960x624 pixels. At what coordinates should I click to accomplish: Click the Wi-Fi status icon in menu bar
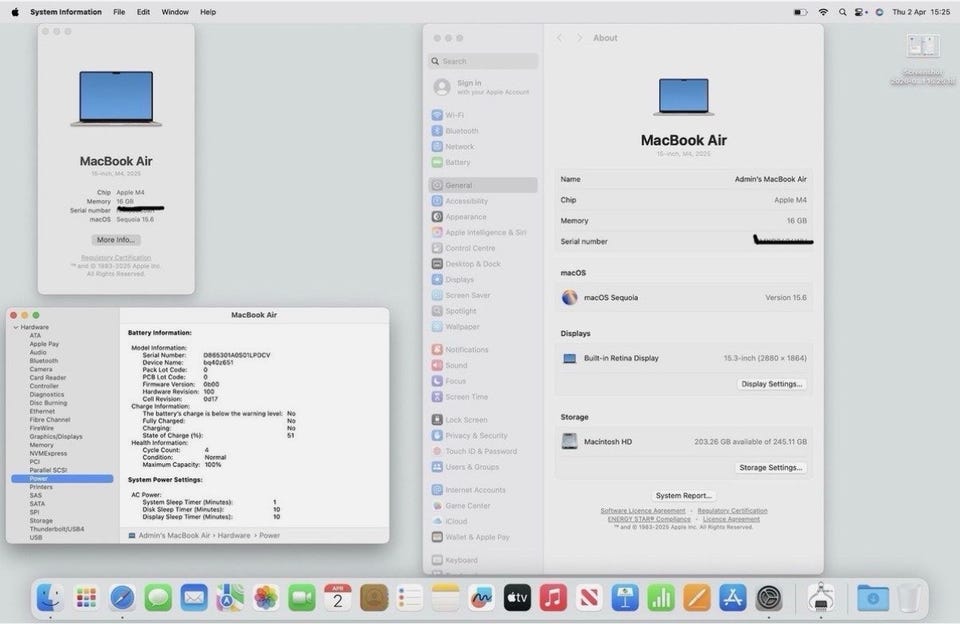823,12
